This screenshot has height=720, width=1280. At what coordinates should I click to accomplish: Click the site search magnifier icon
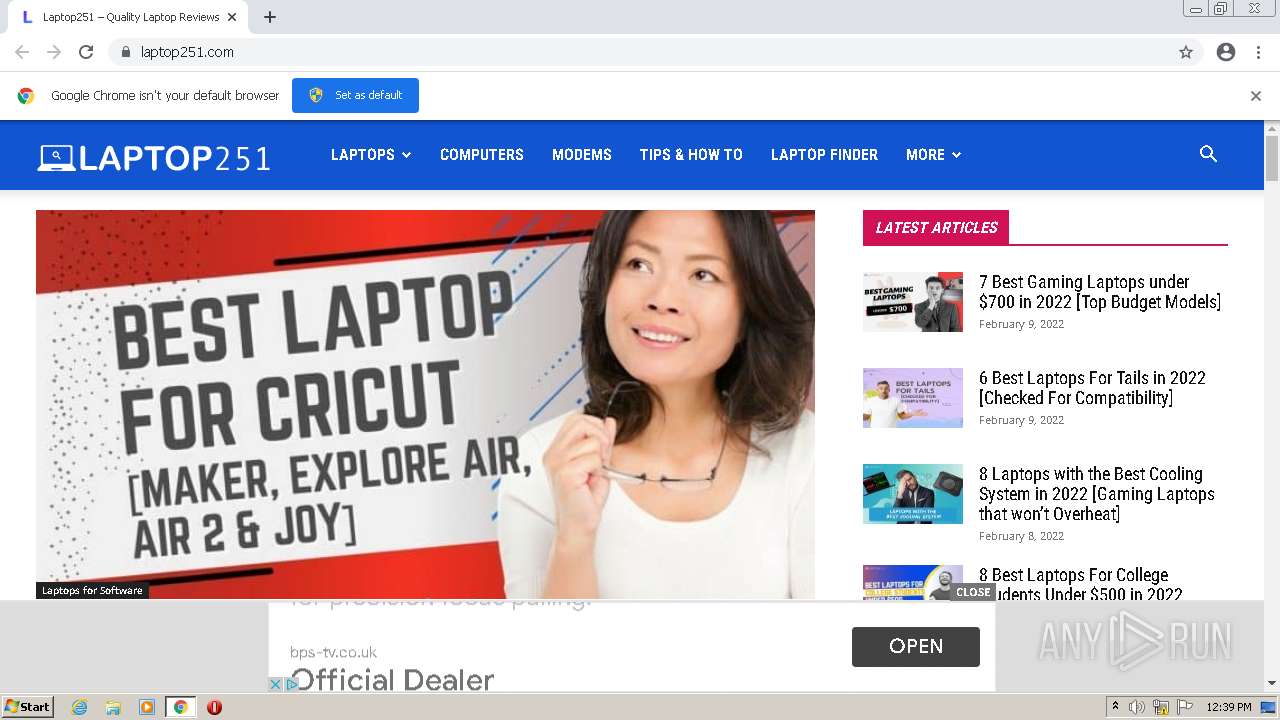point(1208,154)
